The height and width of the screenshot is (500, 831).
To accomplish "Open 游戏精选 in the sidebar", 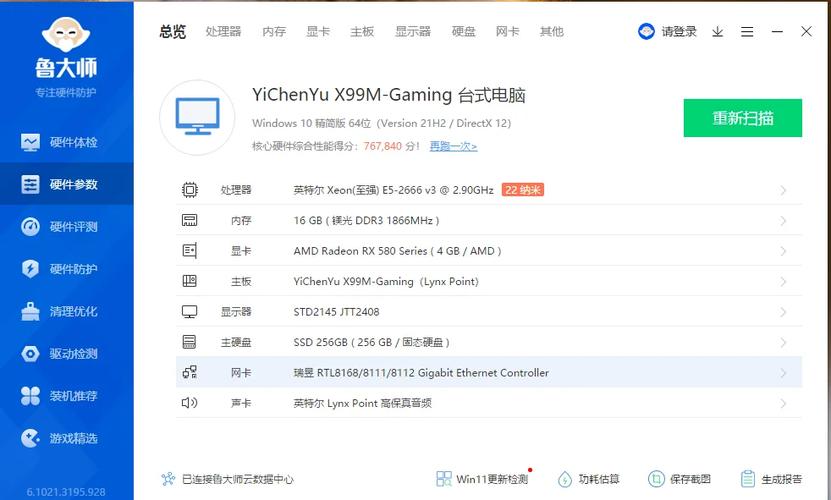I will coord(66,438).
